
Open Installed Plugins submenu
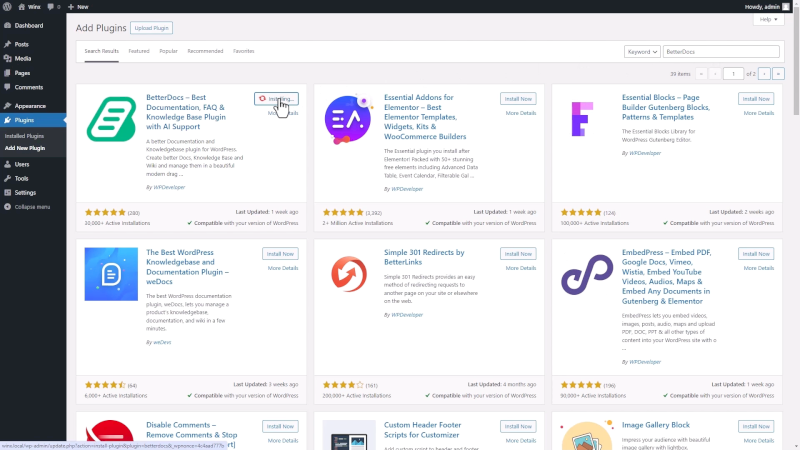tap(24, 136)
